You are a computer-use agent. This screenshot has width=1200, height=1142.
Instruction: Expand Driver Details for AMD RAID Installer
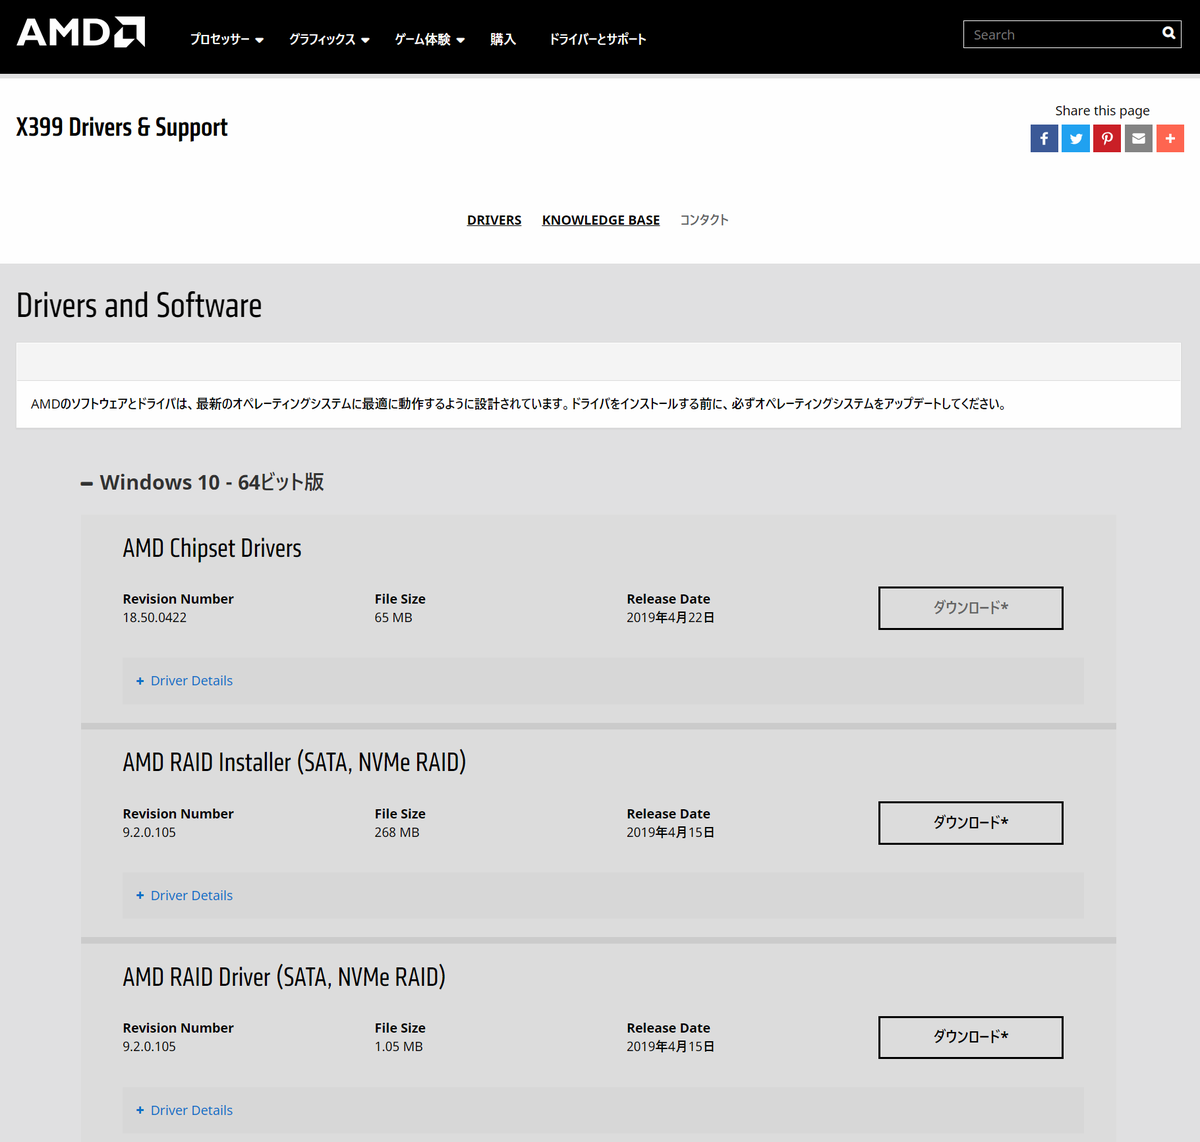(x=184, y=896)
